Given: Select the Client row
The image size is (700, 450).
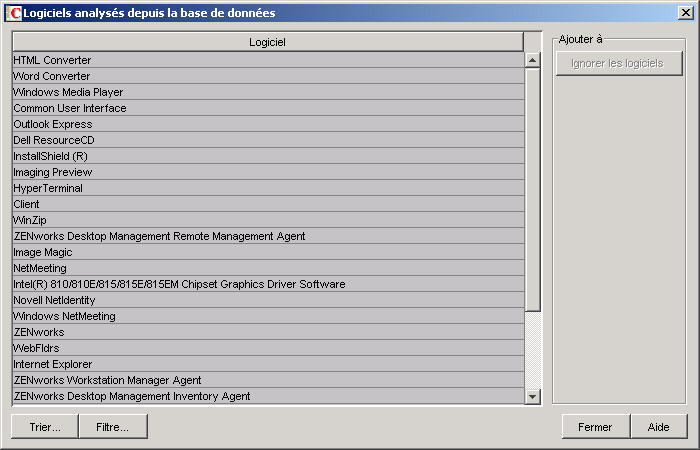Looking at the screenshot, I should point(268,204).
